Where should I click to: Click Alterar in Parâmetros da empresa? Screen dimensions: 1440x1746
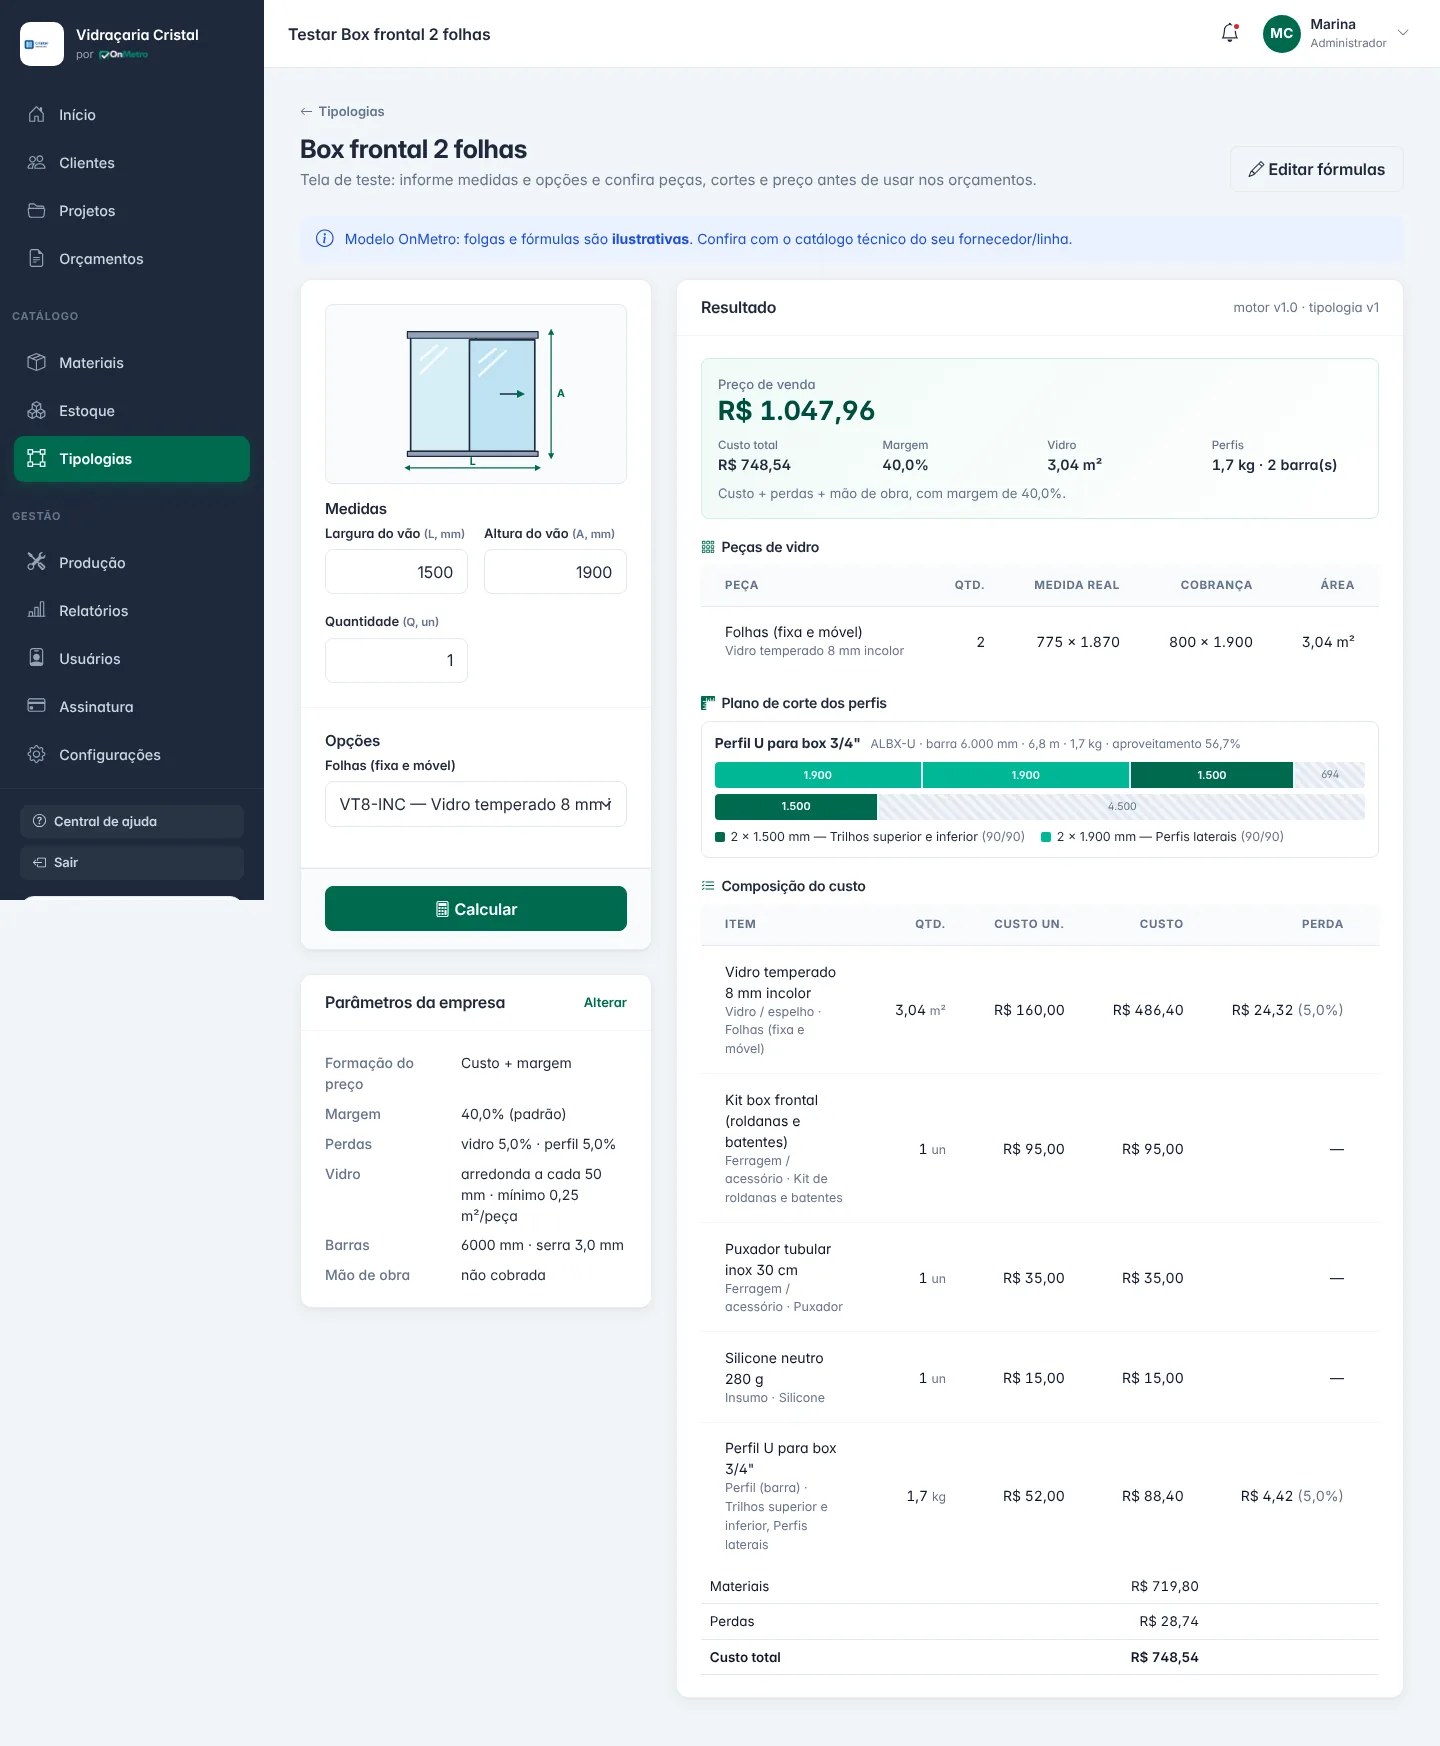(x=605, y=1002)
